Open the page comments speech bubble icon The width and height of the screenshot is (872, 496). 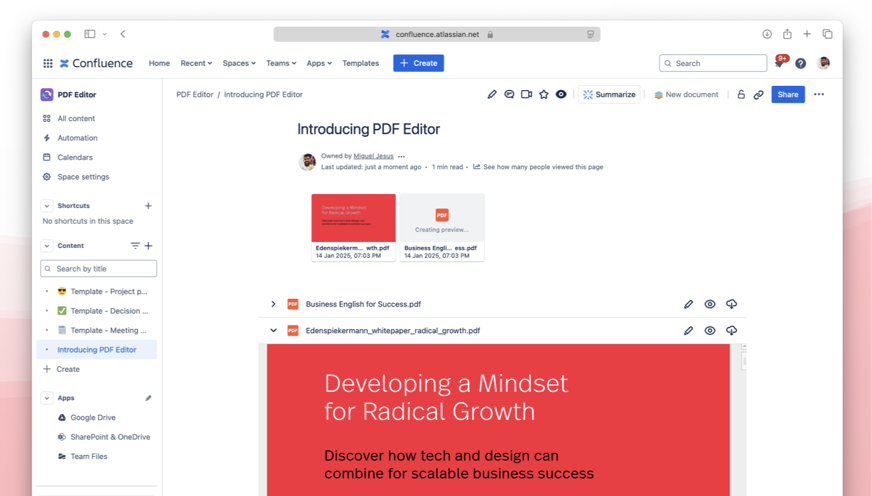click(509, 95)
